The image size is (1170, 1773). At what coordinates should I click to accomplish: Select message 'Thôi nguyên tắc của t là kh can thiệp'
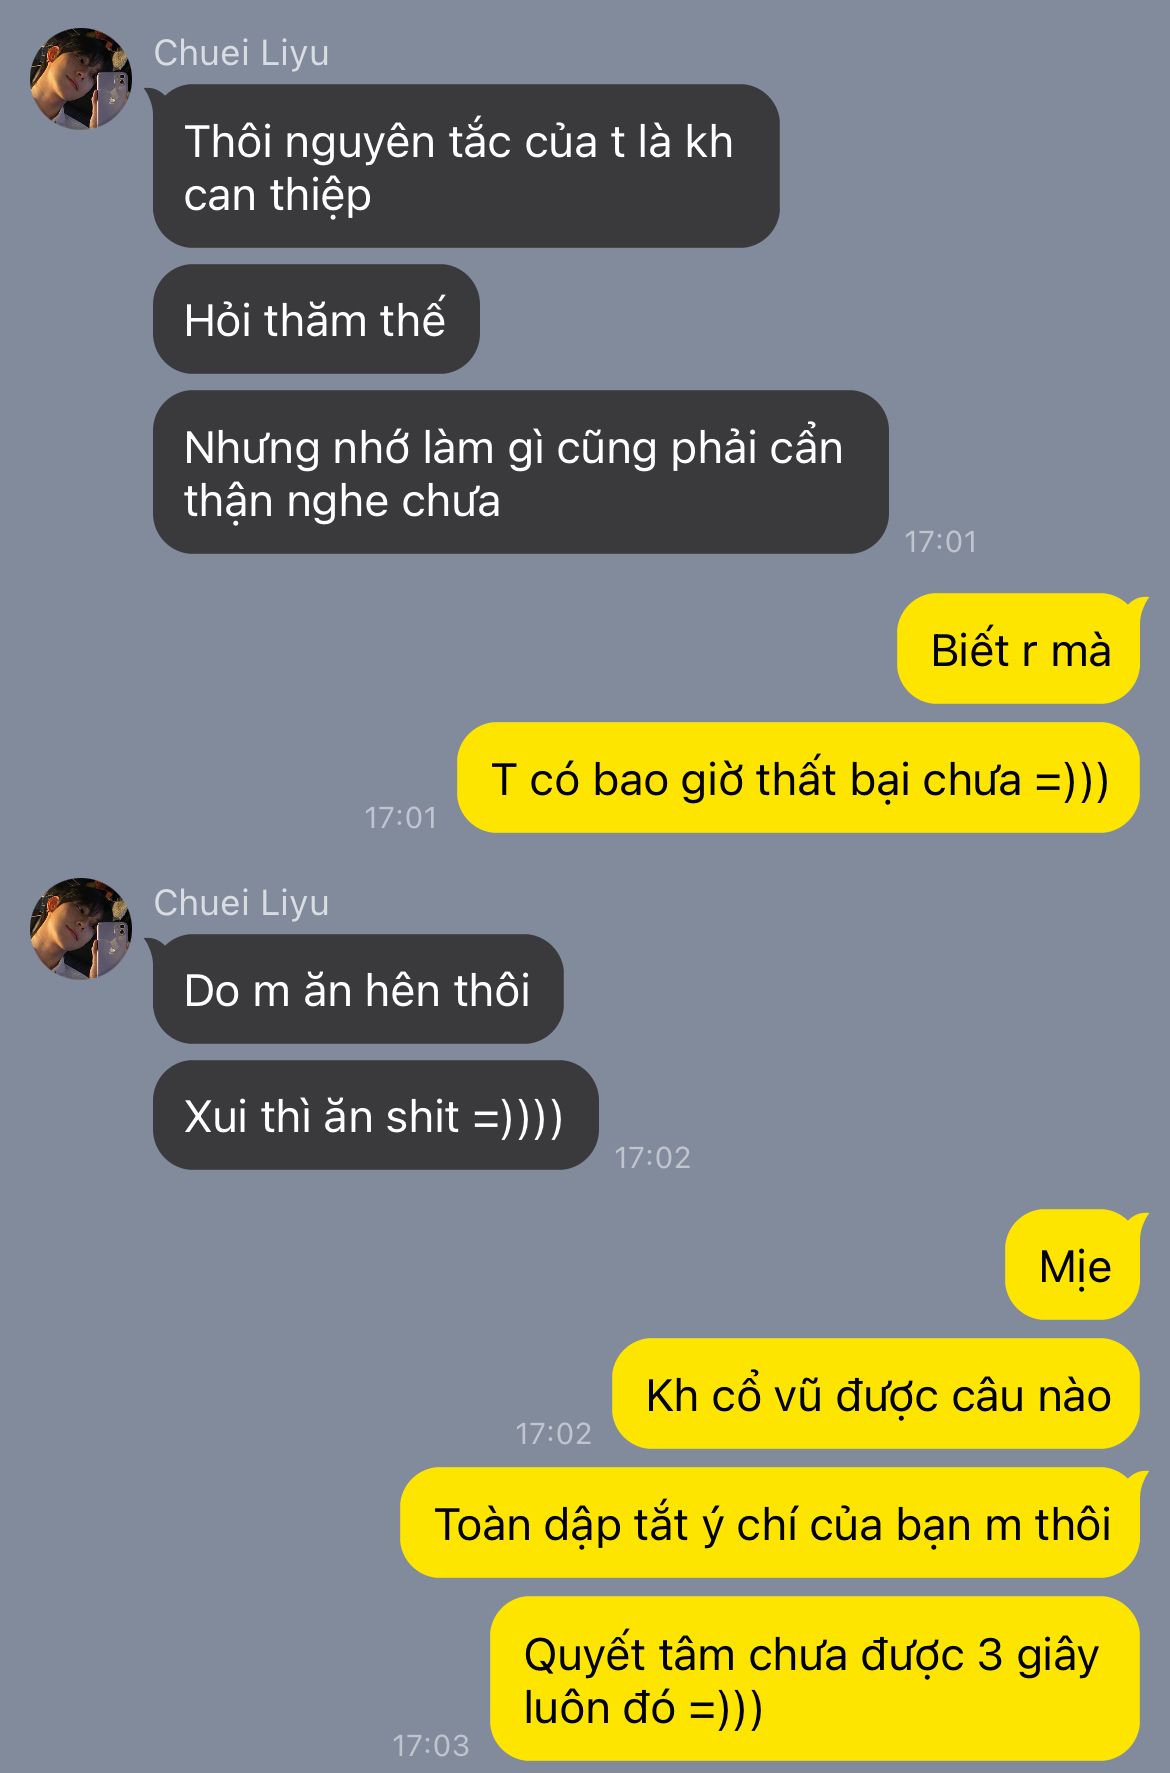point(466,166)
